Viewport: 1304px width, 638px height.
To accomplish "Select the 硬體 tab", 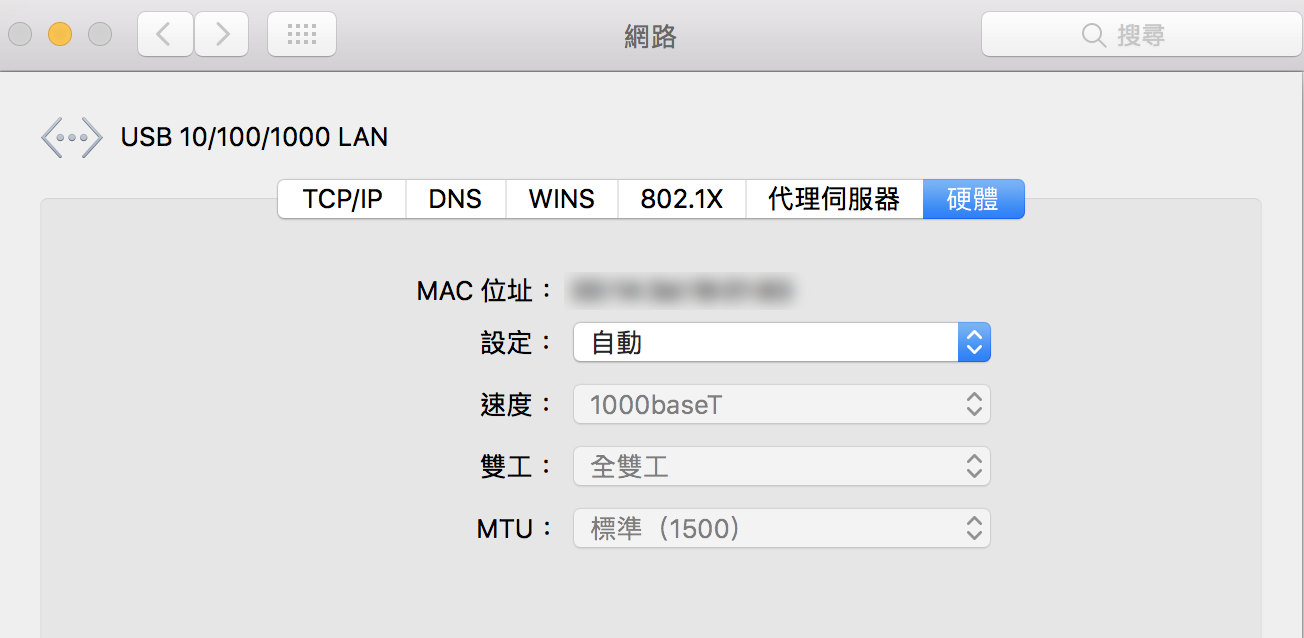I will [973, 199].
